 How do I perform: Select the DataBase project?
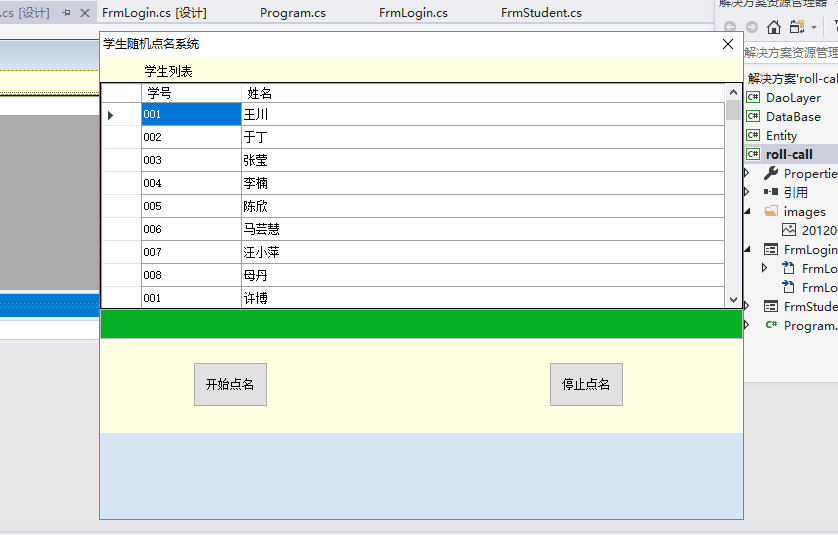click(793, 117)
